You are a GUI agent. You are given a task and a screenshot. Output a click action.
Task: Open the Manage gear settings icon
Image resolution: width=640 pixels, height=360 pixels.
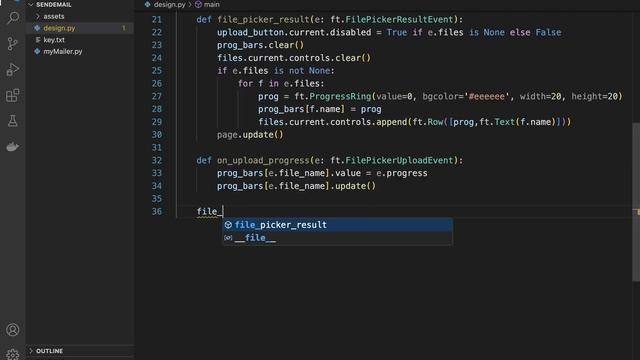tap(13, 354)
